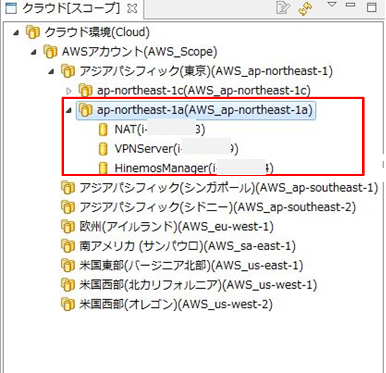Select AWSアカウント(AWS_Scope) tree label
Screen dimensions: 386x373
point(140,52)
